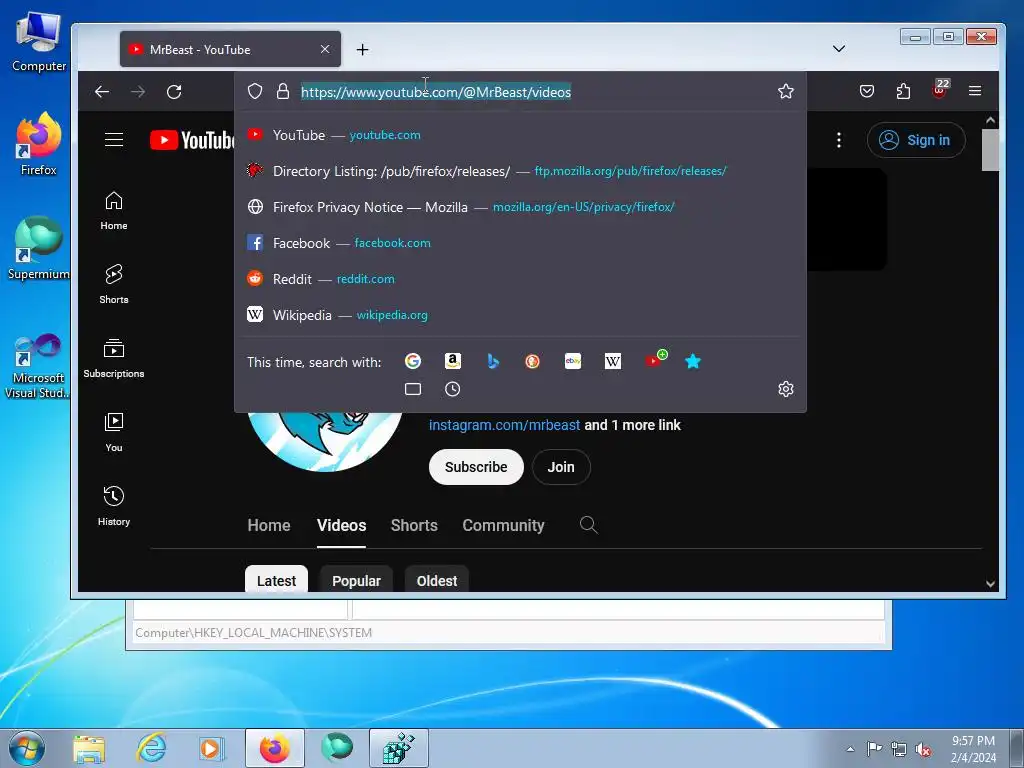Image resolution: width=1024 pixels, height=768 pixels.
Task: Search within the channel magnifier icon
Action: (x=588, y=524)
